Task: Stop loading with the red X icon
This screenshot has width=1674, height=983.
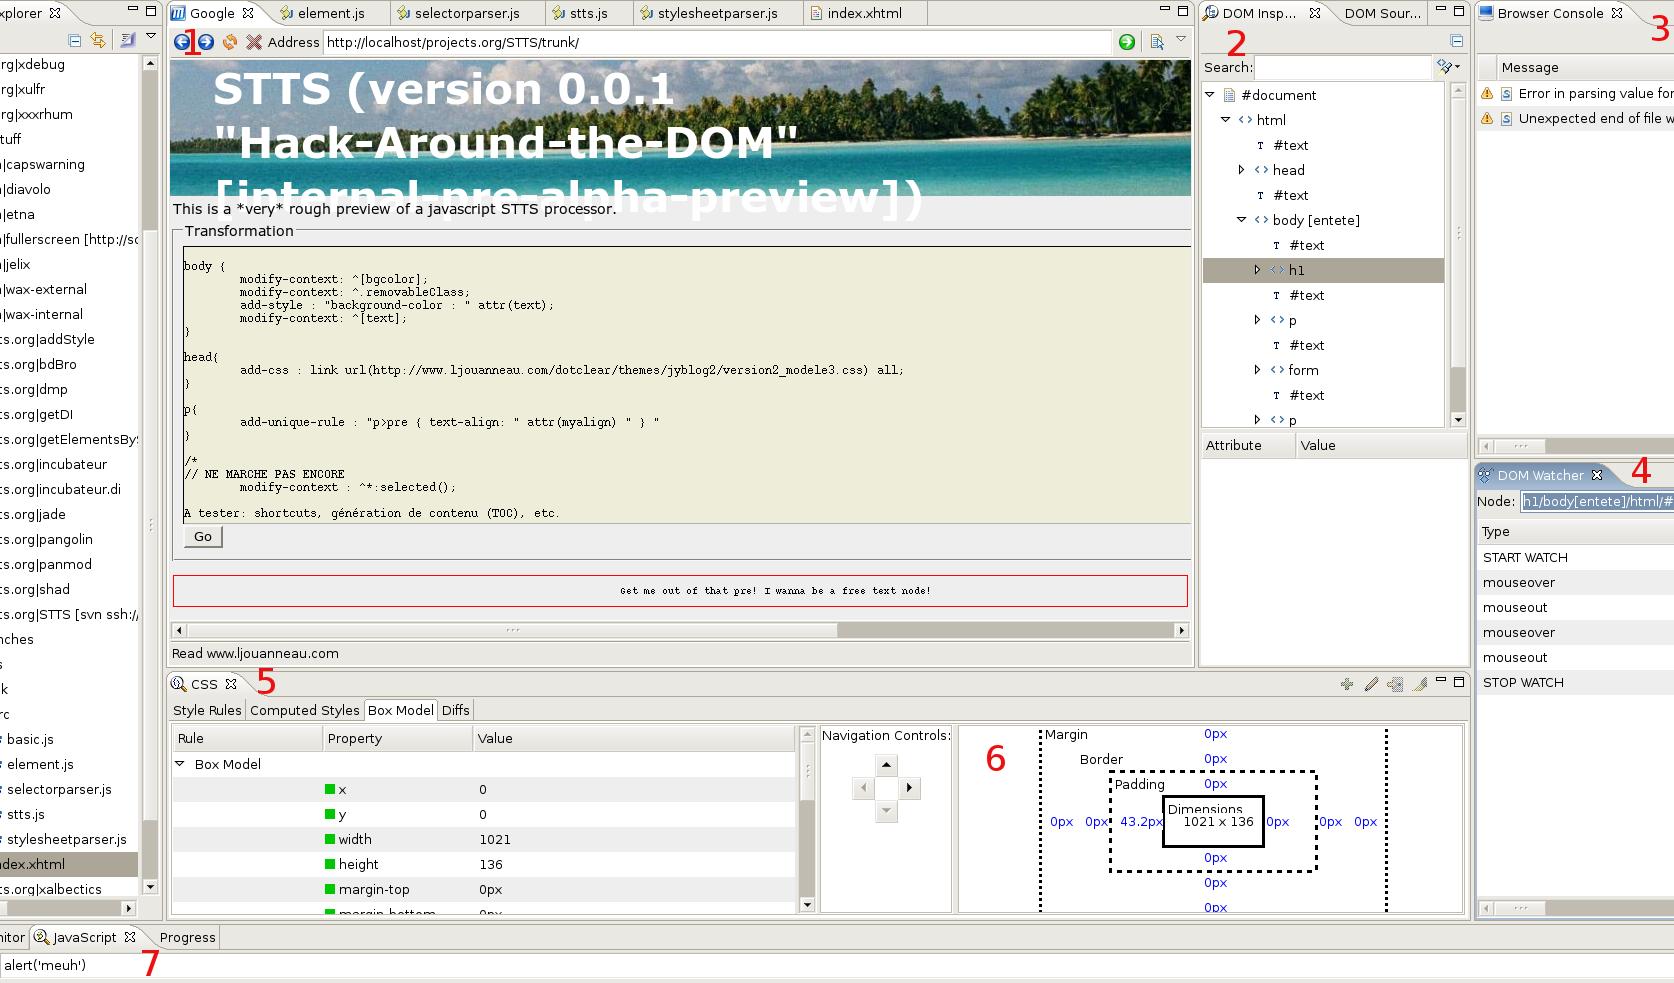Action: [x=254, y=42]
